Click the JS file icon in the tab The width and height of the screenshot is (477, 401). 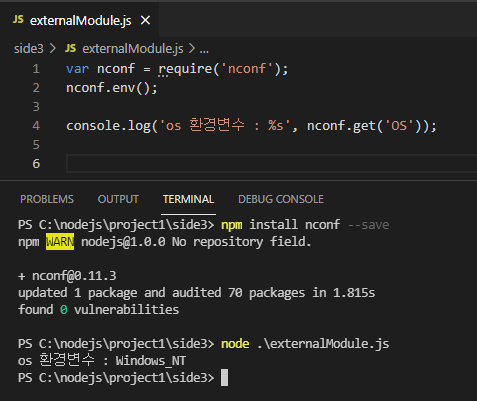pyautogui.click(x=18, y=20)
